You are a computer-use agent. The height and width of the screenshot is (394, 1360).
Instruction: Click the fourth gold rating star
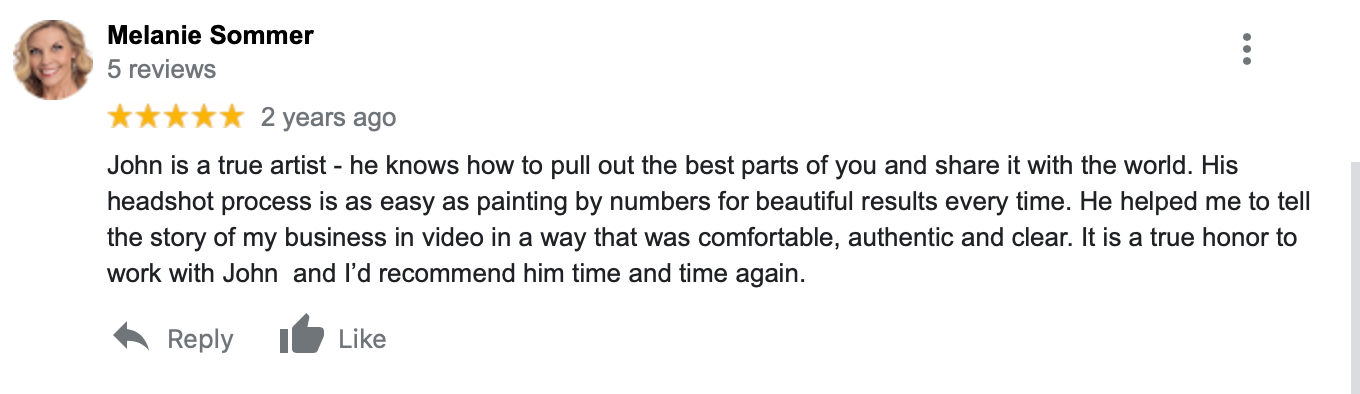[x=203, y=117]
